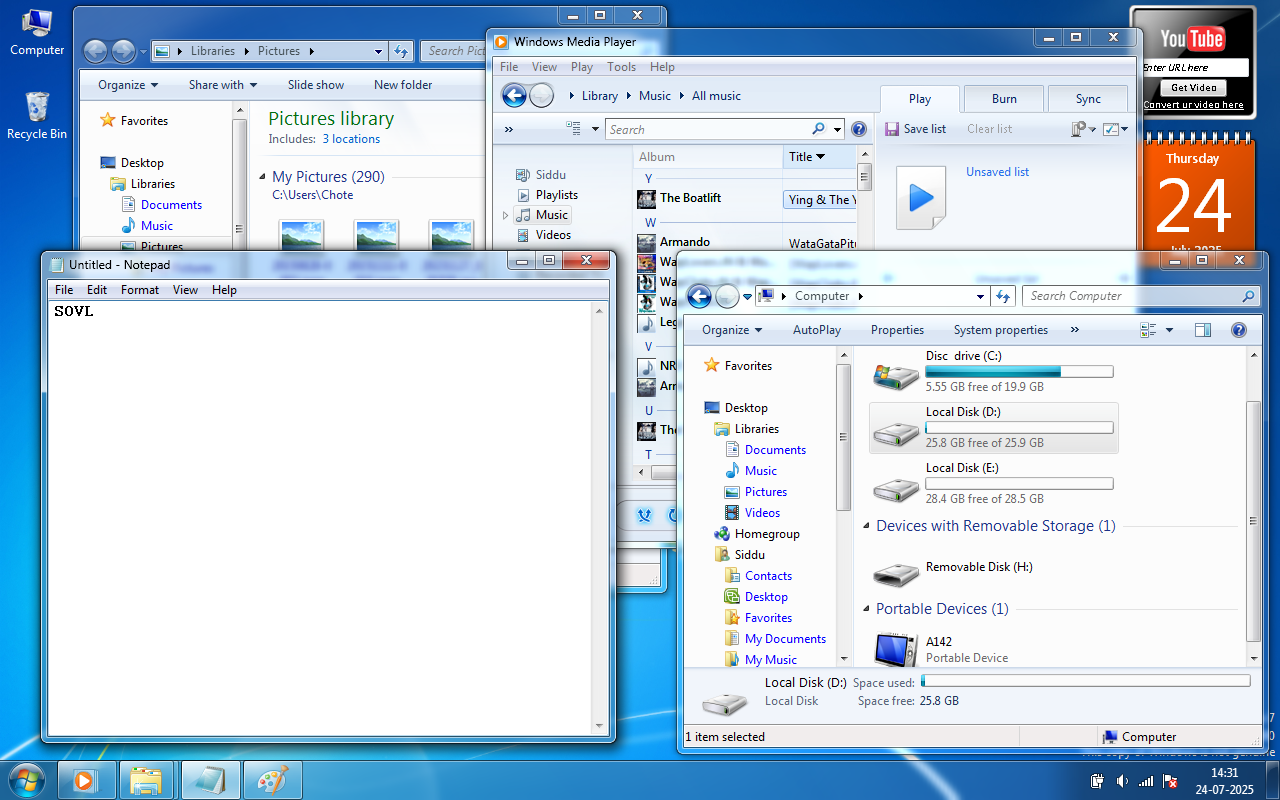The image size is (1280, 800).
Task: Open Windows Media Player from taskbar
Action: coord(87,780)
